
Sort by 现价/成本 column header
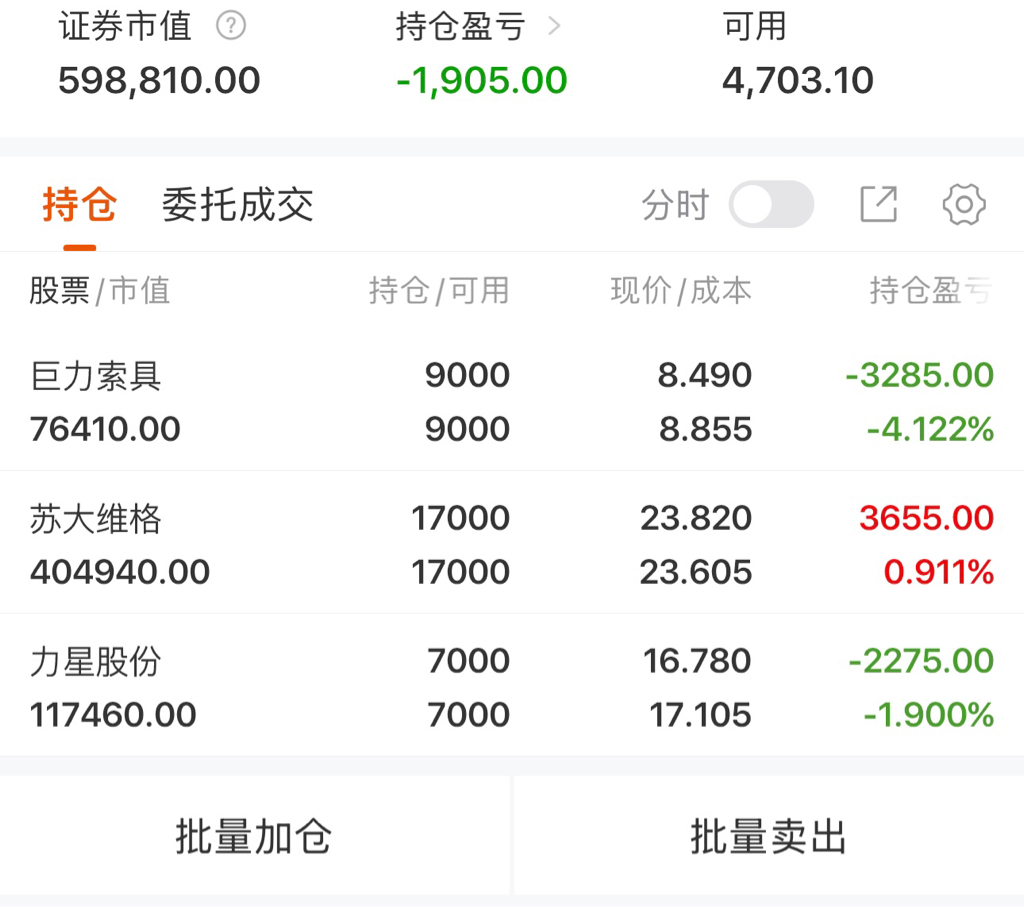[681, 291]
